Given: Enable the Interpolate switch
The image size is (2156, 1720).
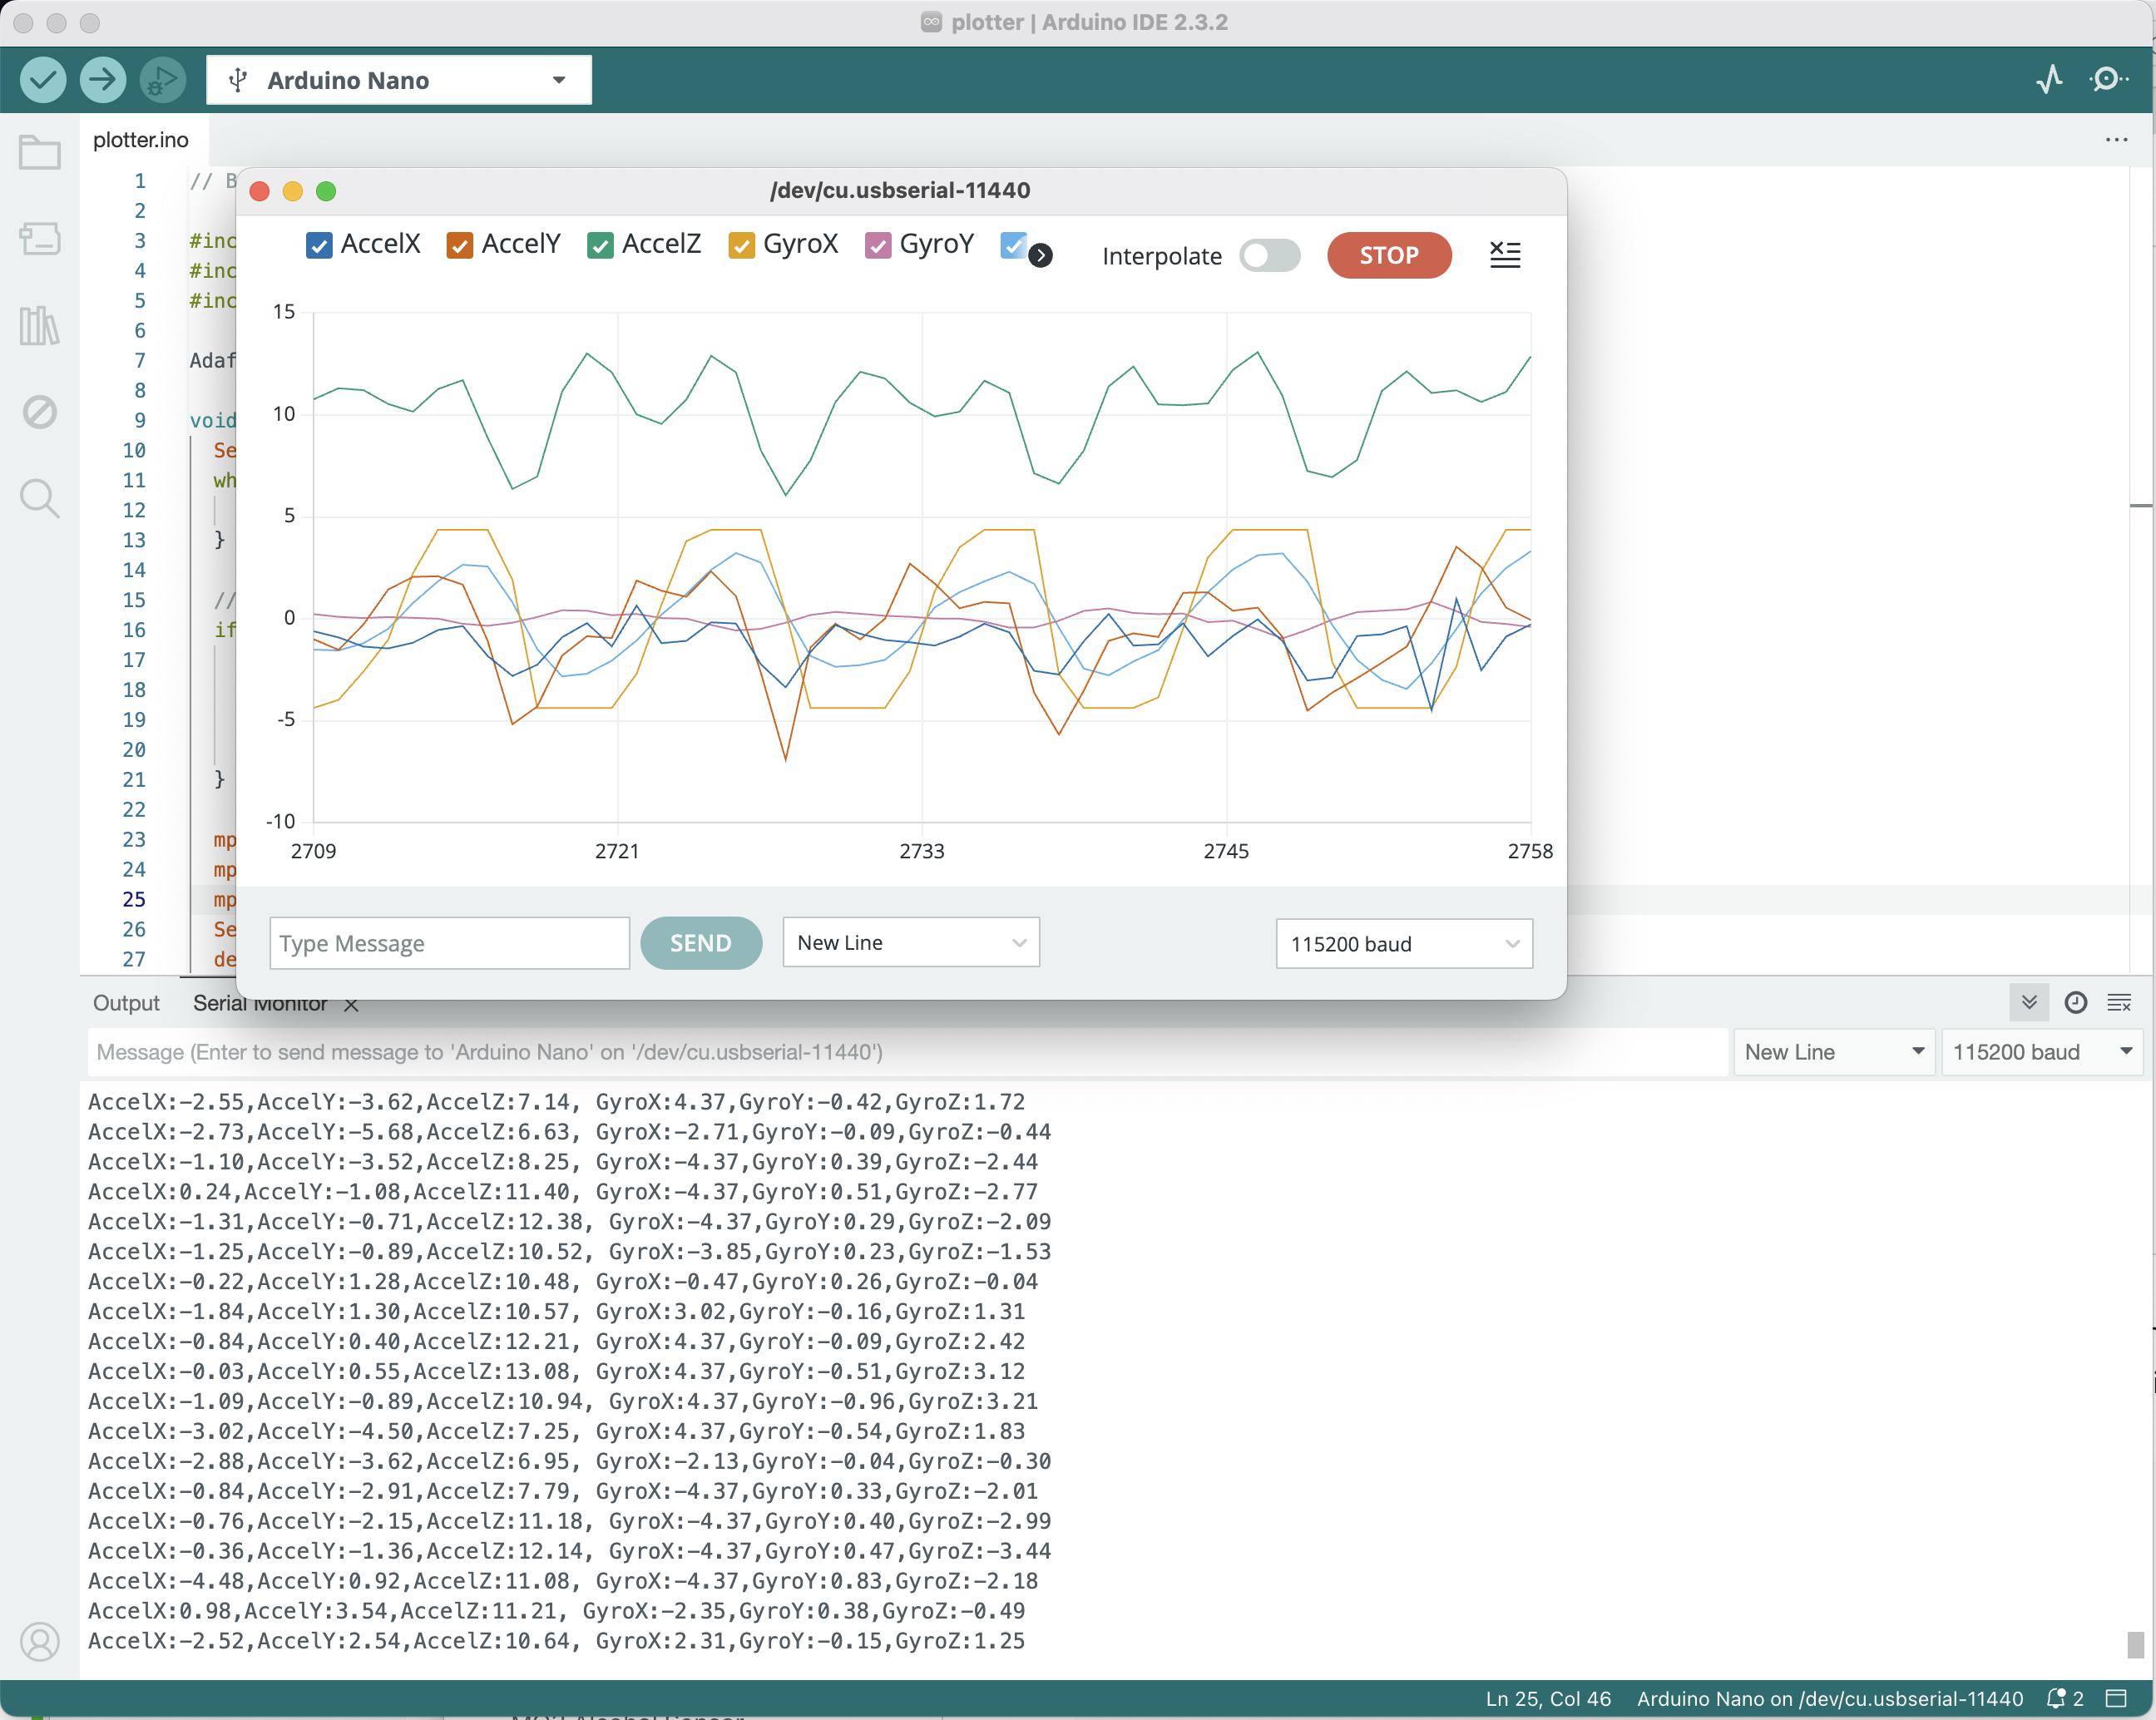Looking at the screenshot, I should [1269, 255].
